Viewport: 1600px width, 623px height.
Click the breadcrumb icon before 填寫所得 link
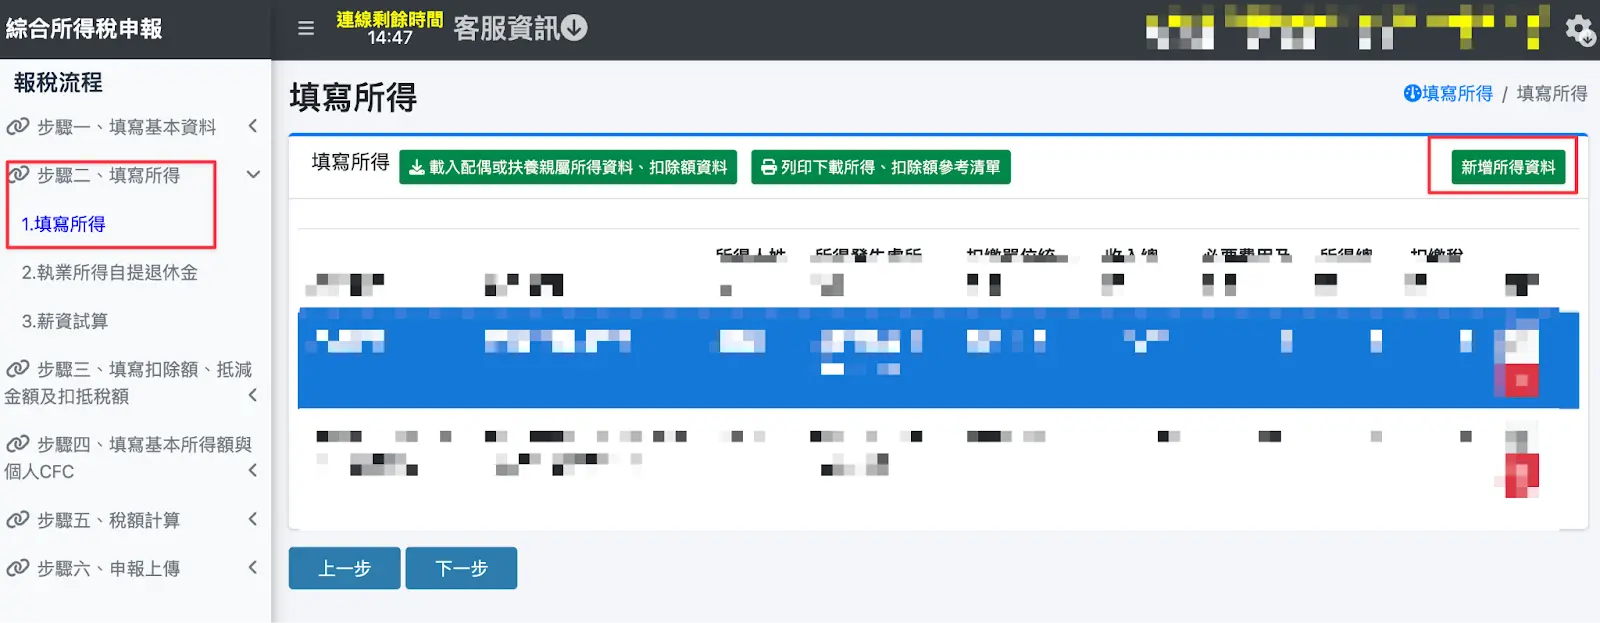point(1412,93)
